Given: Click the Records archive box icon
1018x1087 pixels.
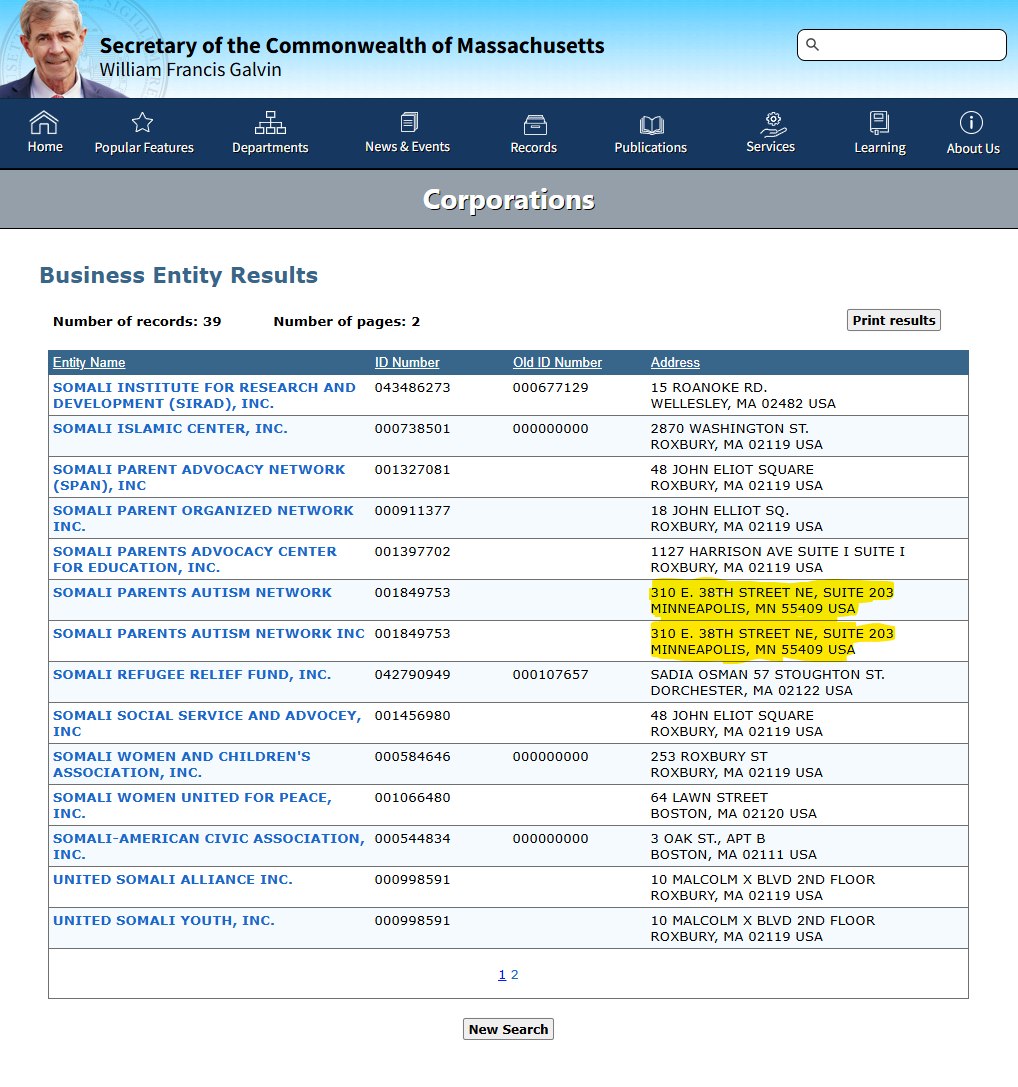Looking at the screenshot, I should pyautogui.click(x=535, y=125).
